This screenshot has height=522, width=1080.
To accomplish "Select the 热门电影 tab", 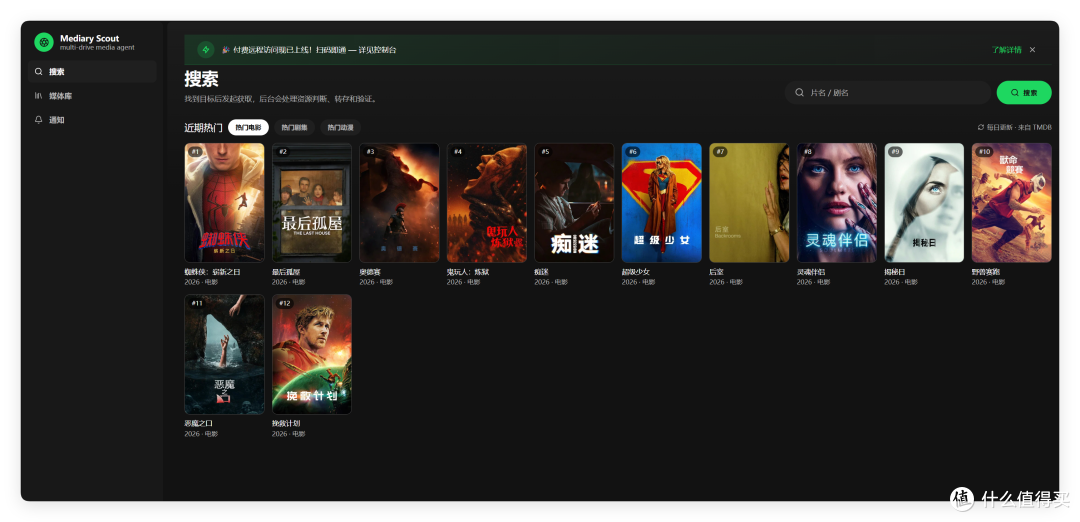I will pyautogui.click(x=248, y=127).
